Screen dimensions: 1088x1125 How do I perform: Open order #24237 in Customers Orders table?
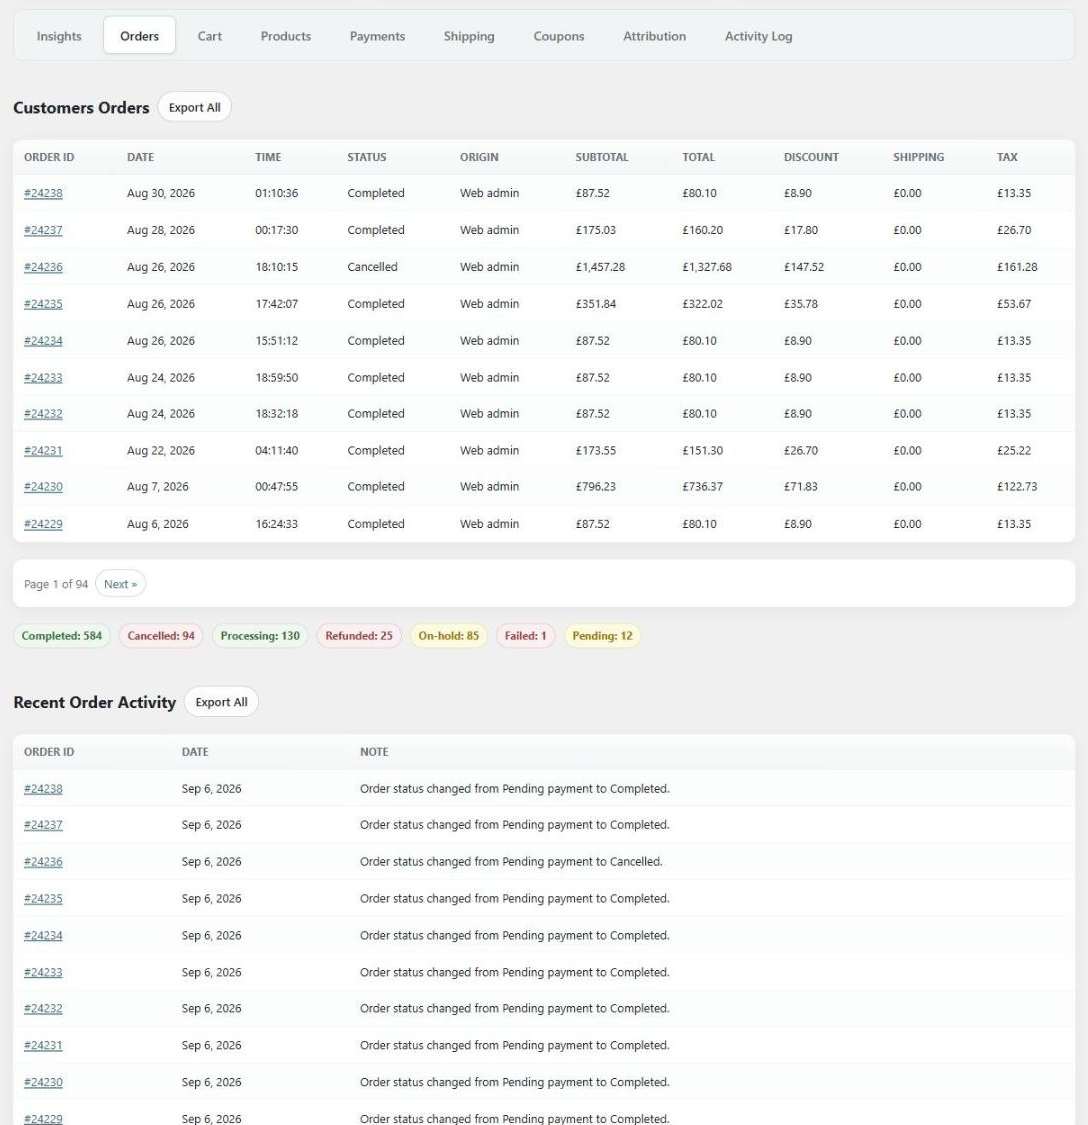point(43,230)
